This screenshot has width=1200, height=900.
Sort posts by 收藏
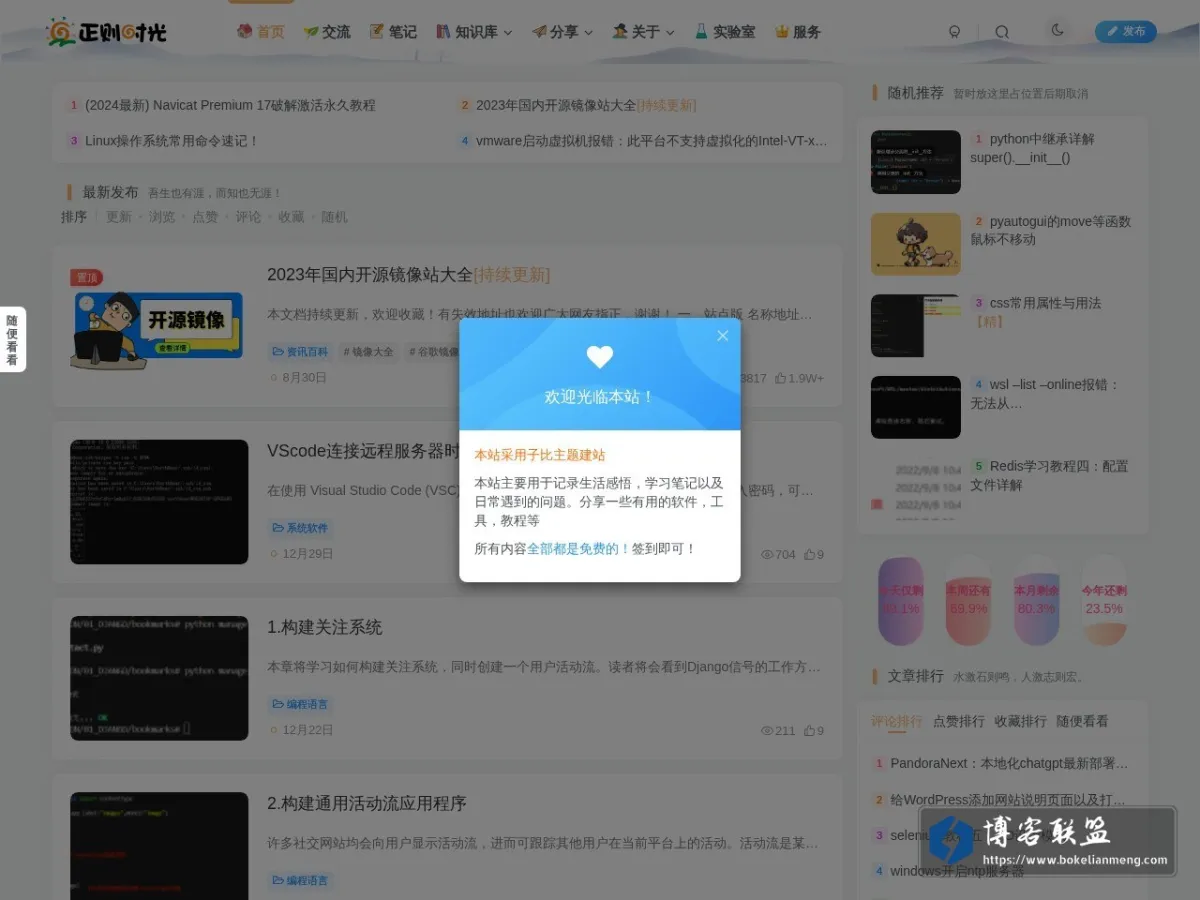(x=291, y=217)
